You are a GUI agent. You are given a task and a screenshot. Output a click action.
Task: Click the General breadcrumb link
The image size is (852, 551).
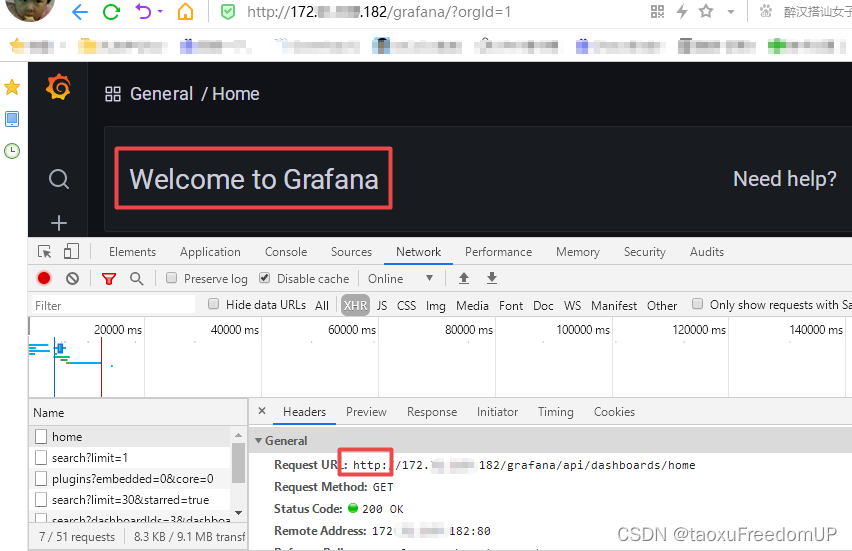(161, 94)
